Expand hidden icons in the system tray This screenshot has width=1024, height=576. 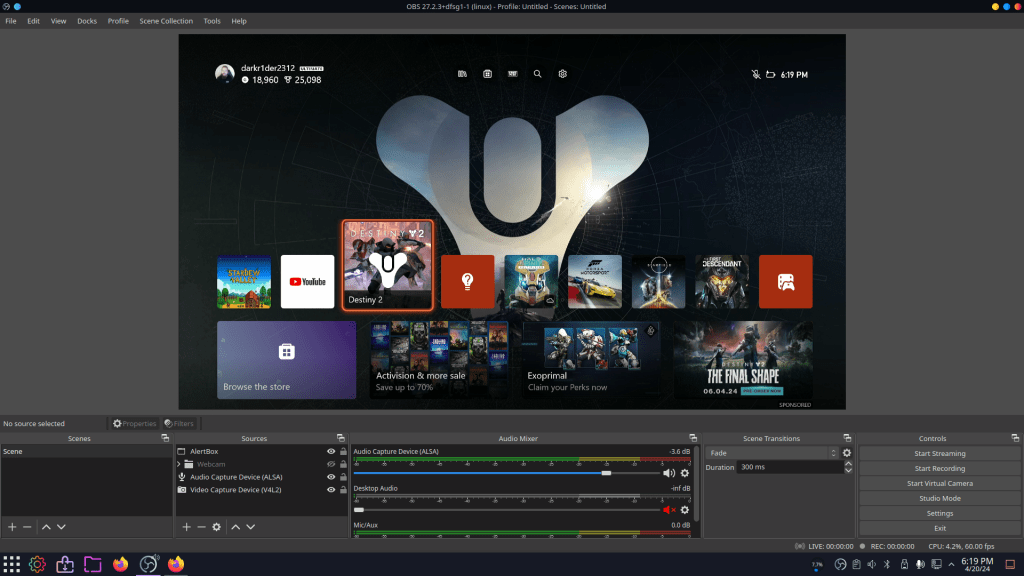951,565
